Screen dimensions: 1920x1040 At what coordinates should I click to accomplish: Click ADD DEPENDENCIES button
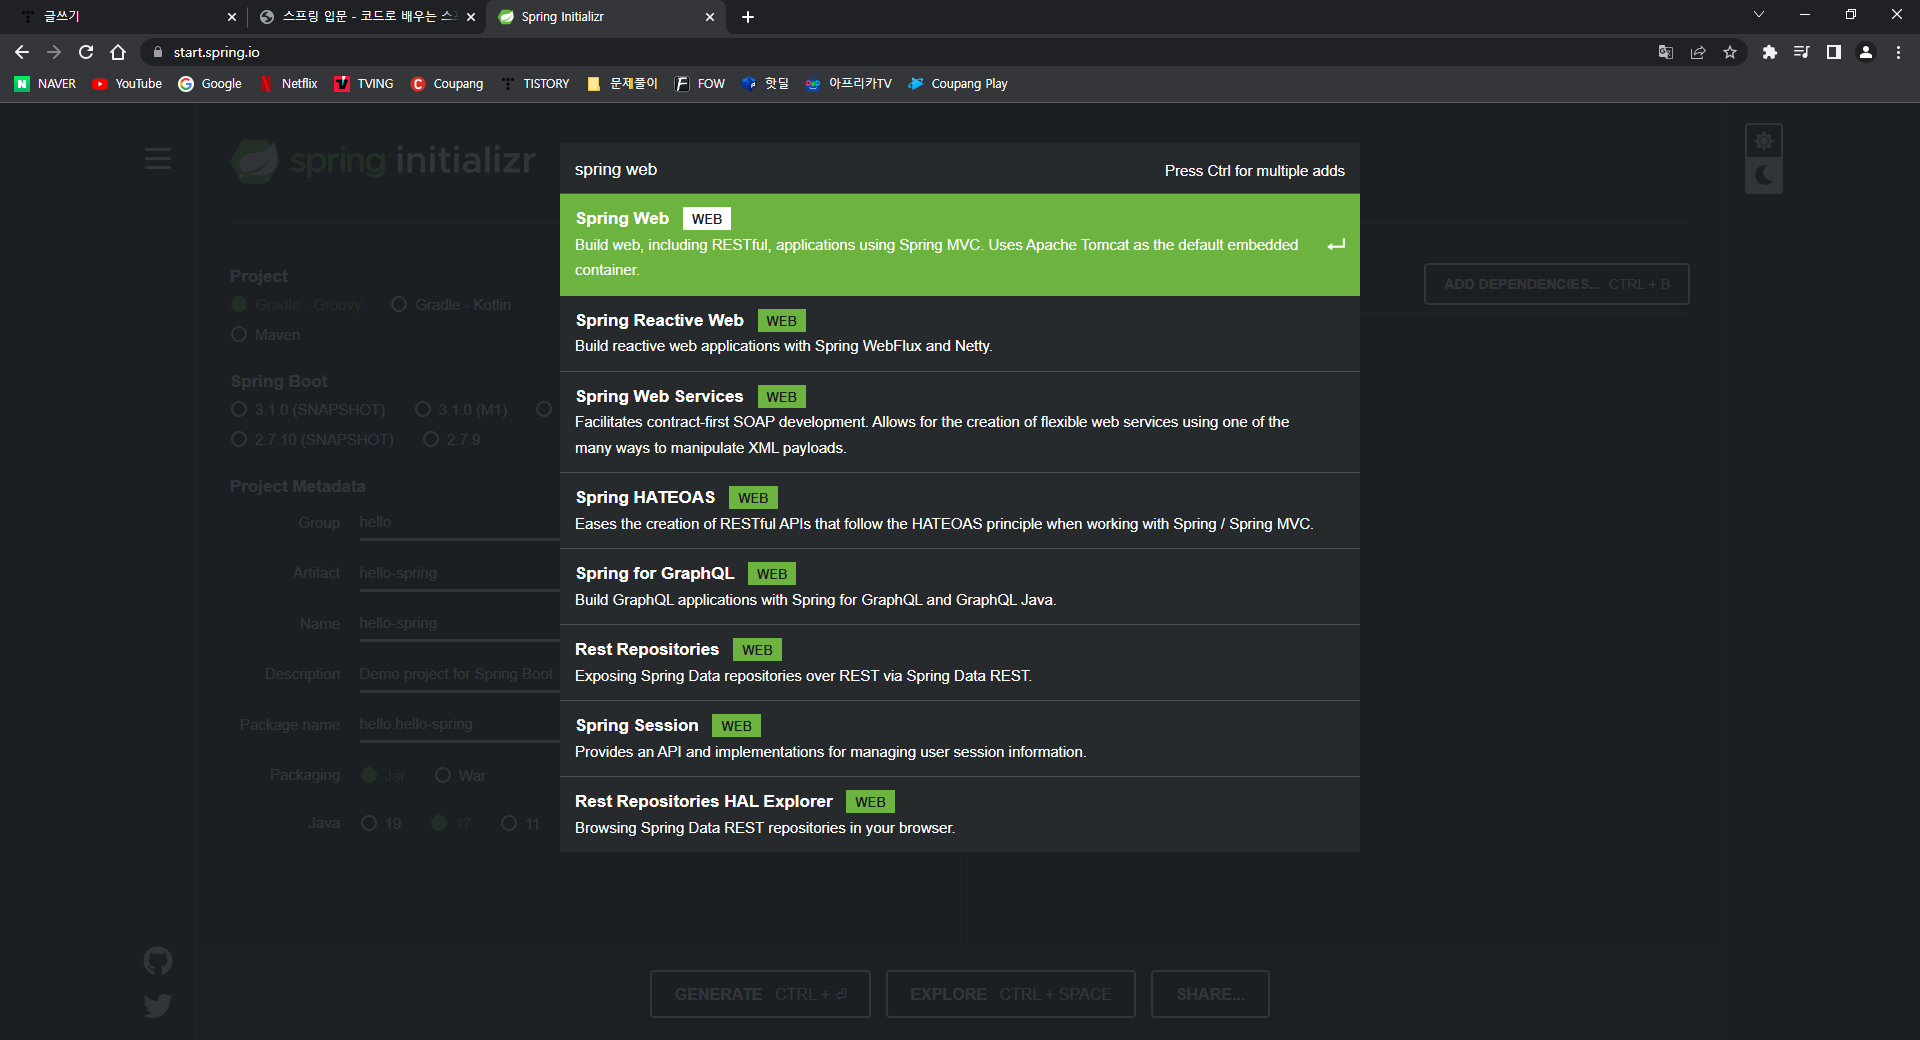pyautogui.click(x=1557, y=284)
